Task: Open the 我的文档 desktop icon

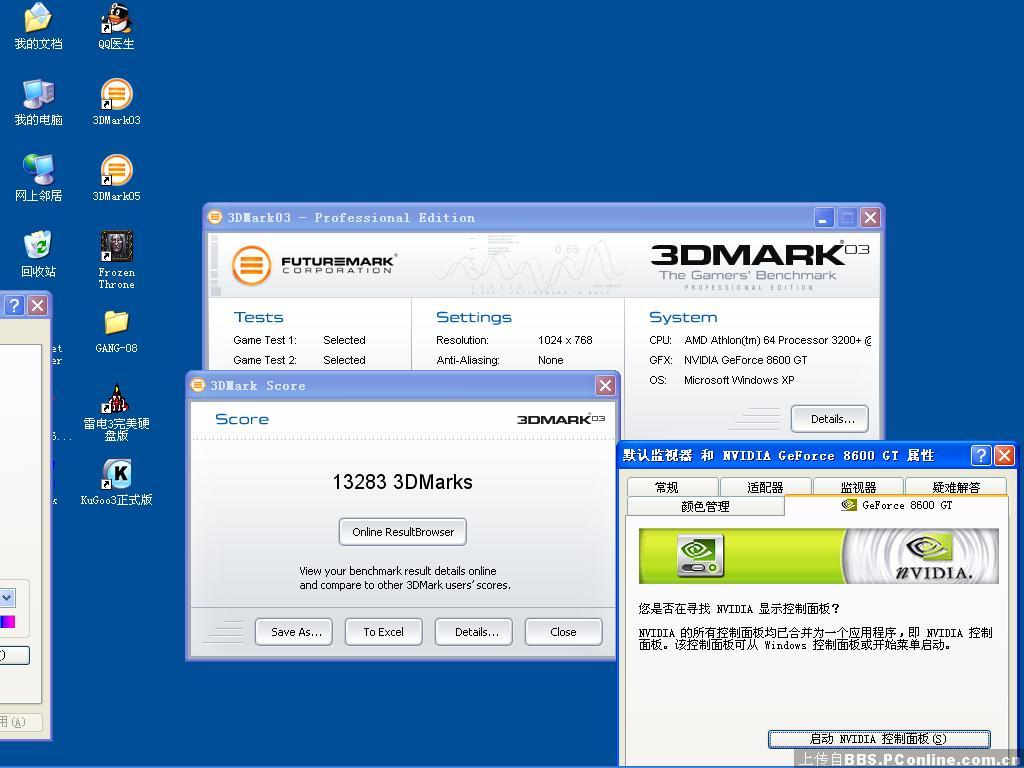Action: tap(38, 26)
